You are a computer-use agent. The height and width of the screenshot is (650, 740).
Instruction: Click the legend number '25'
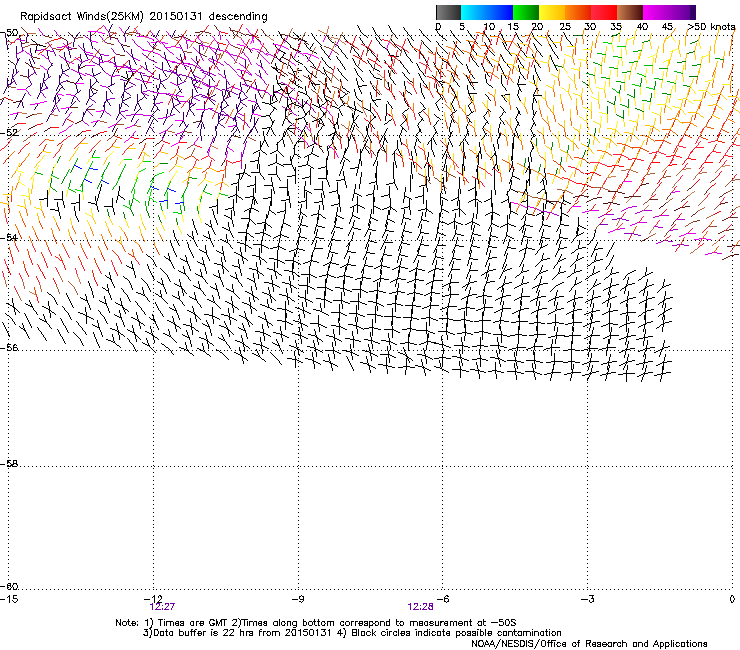[x=564, y=27]
